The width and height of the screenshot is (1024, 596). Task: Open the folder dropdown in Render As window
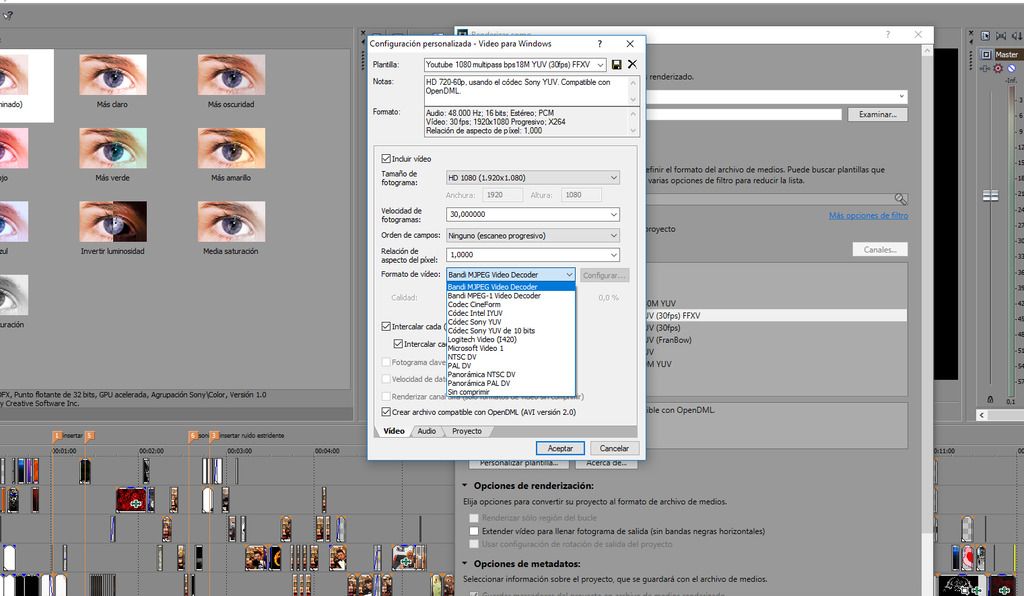tap(901, 97)
